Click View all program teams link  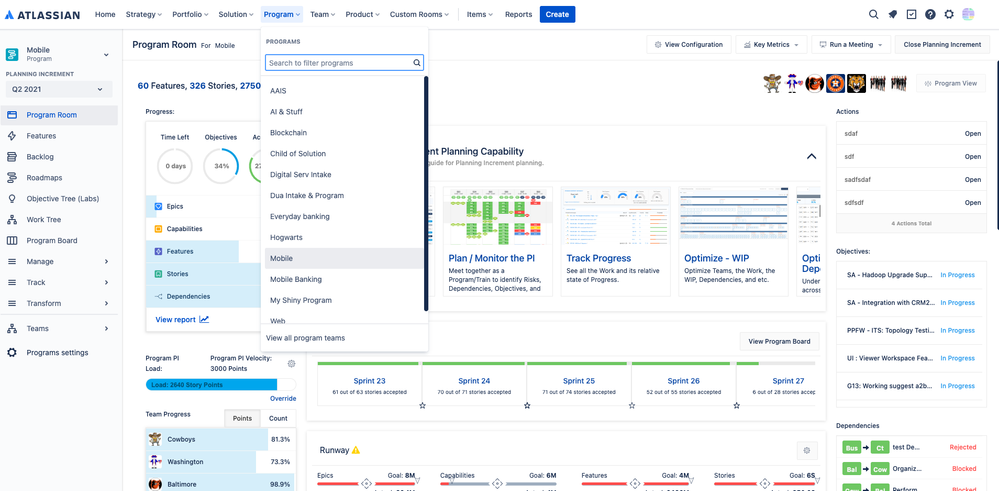pos(306,338)
